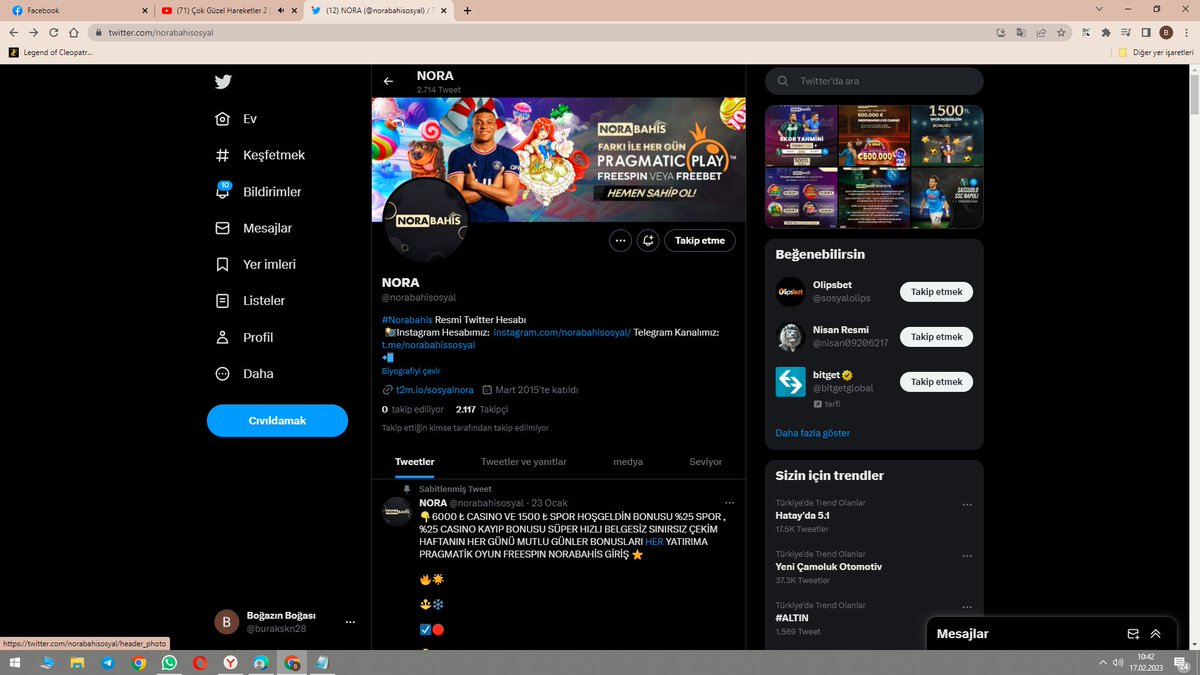Follow Olipsbet with Takip etmek
Image resolution: width=1200 pixels, height=675 pixels.
coord(936,292)
